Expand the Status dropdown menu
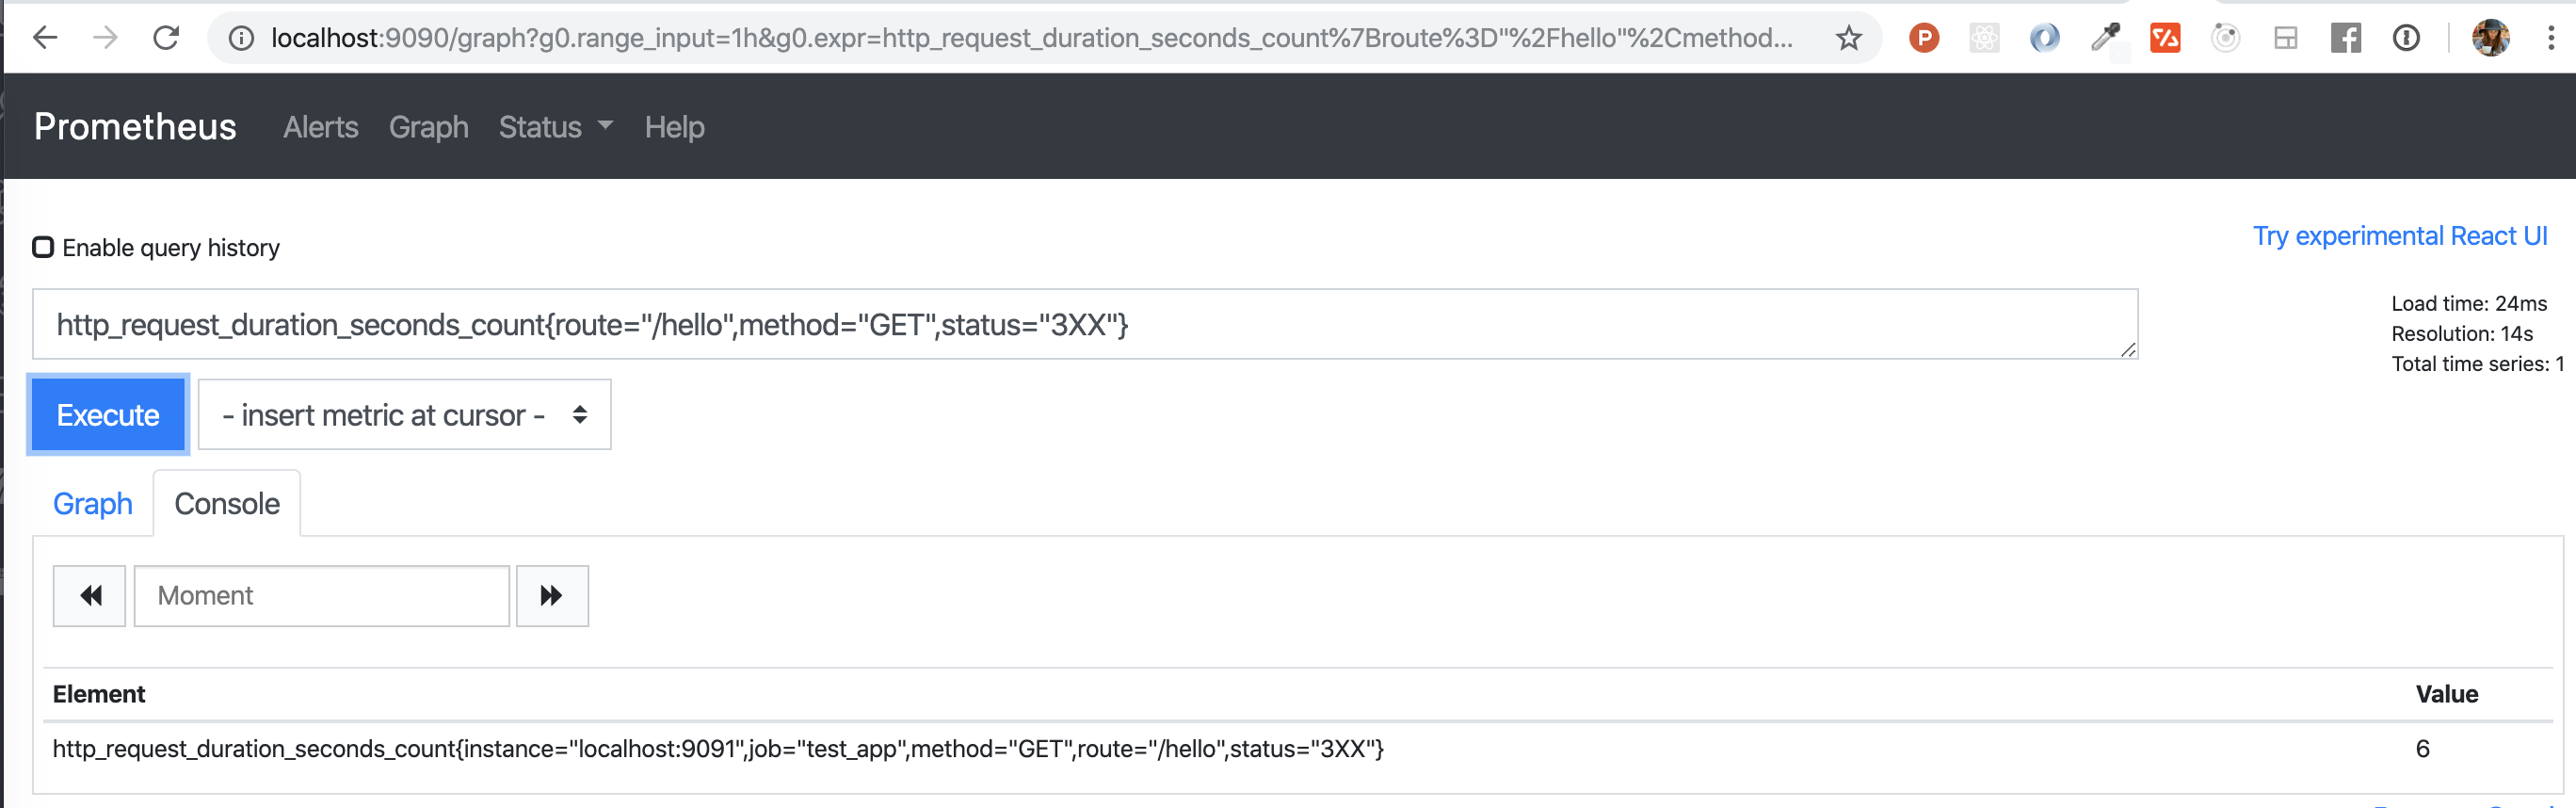The height and width of the screenshot is (808, 2576). tap(555, 127)
